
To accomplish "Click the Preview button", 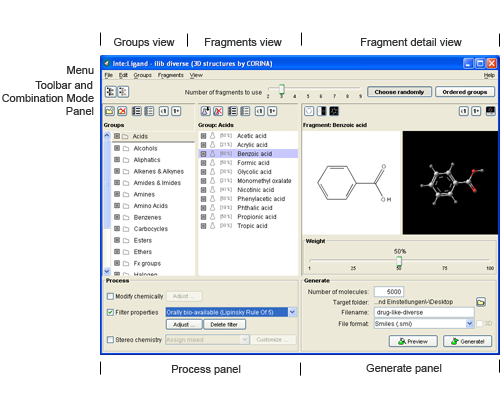I will [413, 341].
